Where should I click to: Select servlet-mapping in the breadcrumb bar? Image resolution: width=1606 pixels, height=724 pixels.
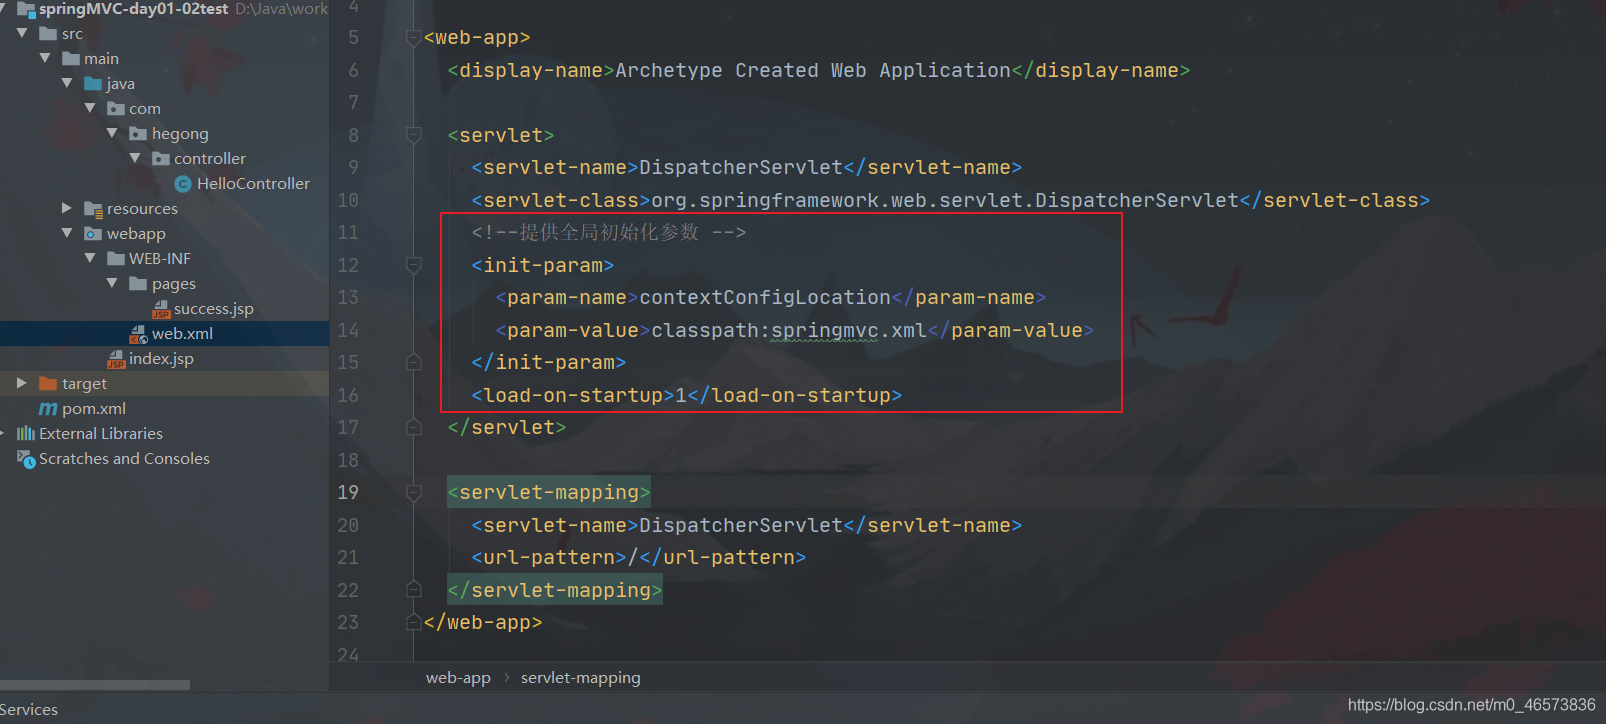pos(580,677)
